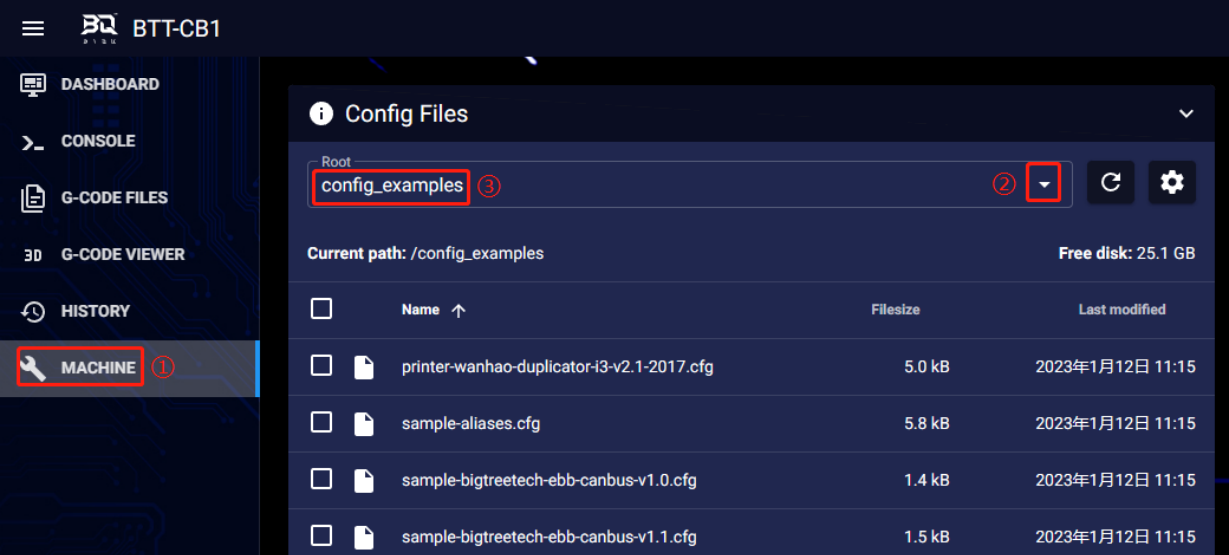Click the Config Files info icon
Screen dimensions: 1229x555
pyautogui.click(x=321, y=114)
